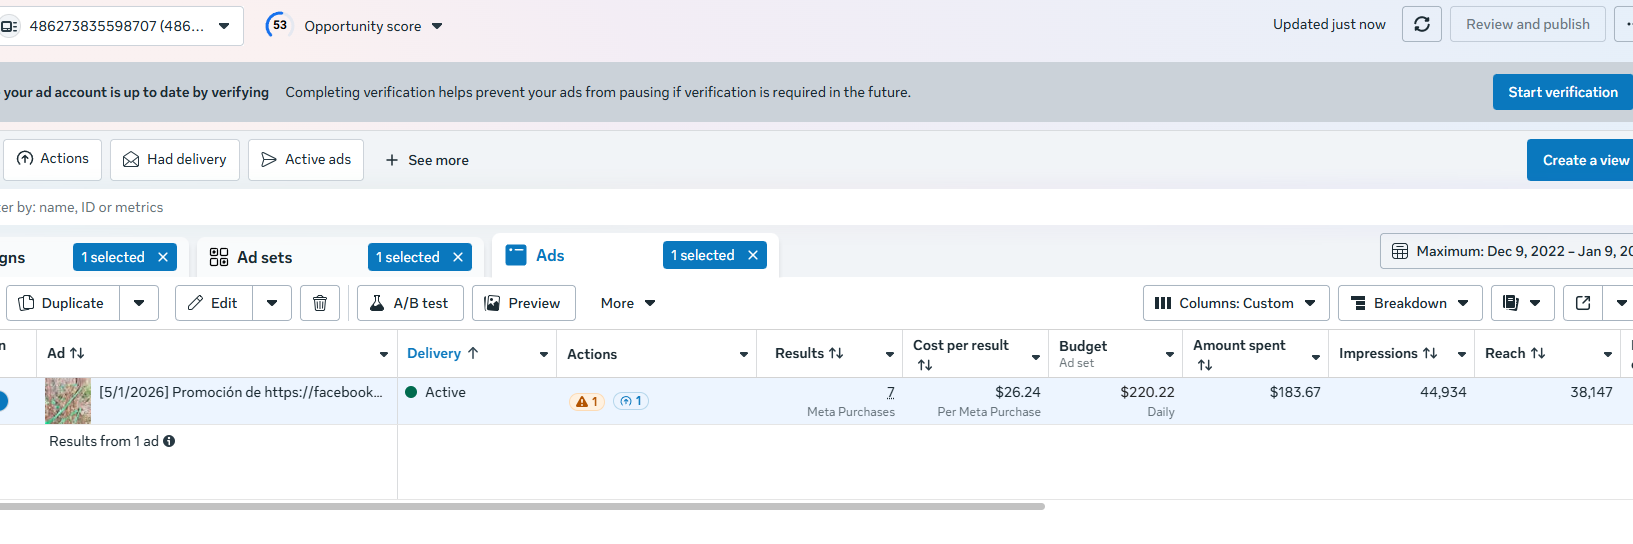Expand the Duplicate button dropdown arrow
The height and width of the screenshot is (544, 1633).
coord(139,303)
